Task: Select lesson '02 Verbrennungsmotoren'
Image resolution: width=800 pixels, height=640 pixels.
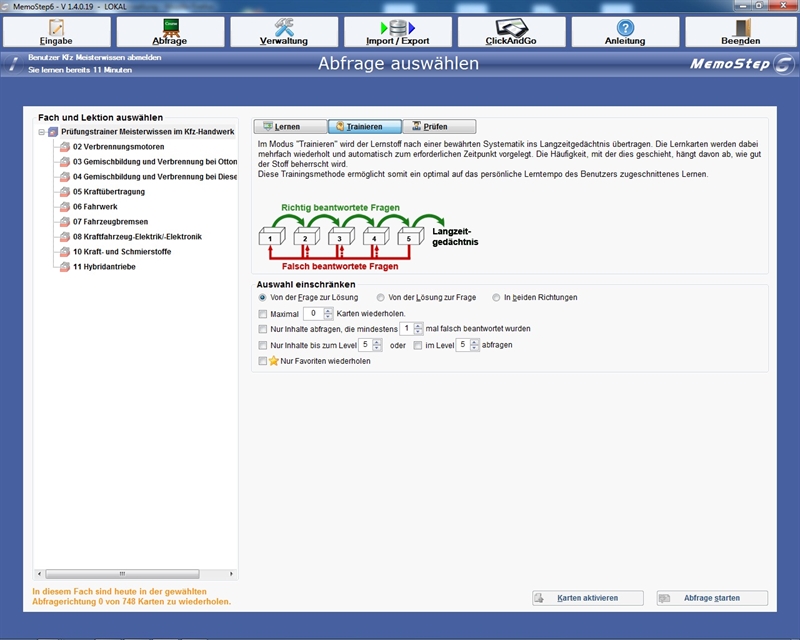Action: (118, 147)
